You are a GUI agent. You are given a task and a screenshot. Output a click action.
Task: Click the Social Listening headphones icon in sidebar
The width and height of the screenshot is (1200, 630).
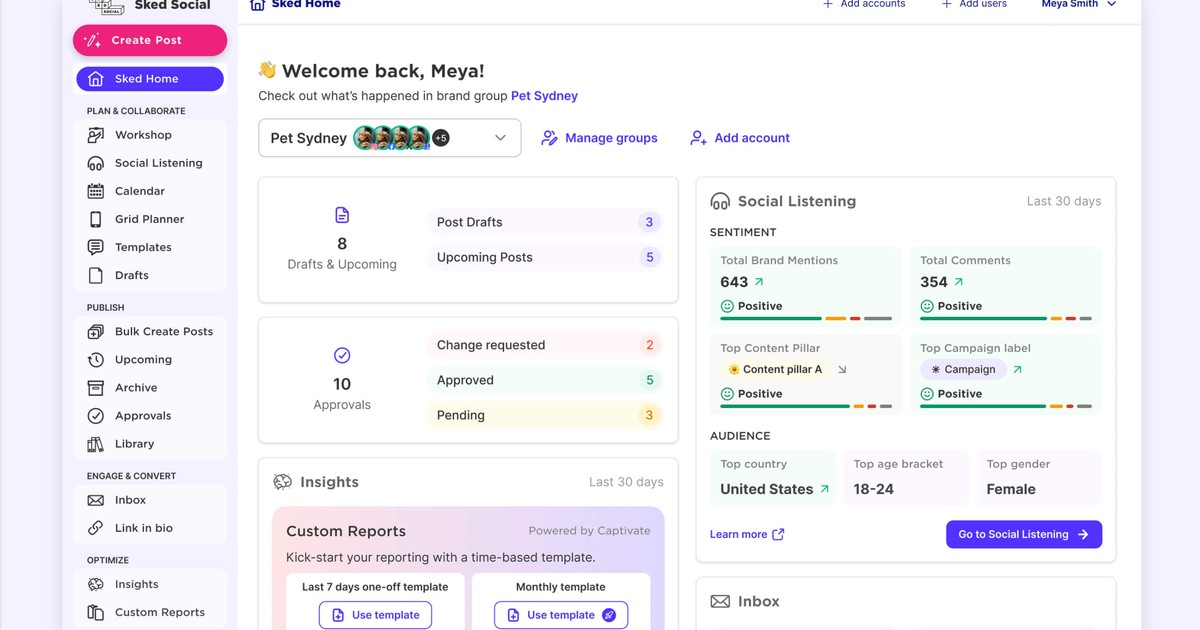tap(96, 163)
